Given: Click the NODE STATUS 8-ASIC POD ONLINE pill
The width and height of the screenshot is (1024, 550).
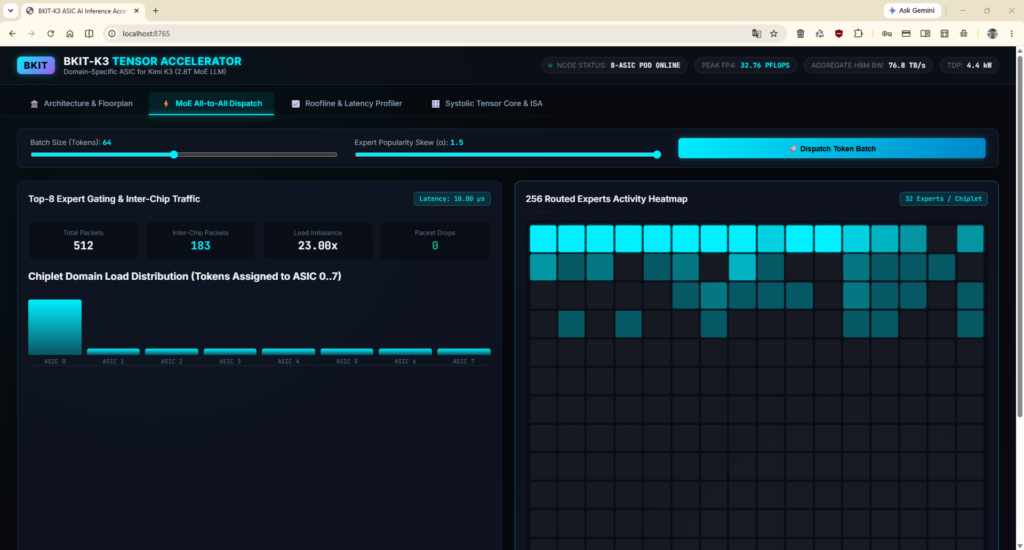Looking at the screenshot, I should click(615, 65).
